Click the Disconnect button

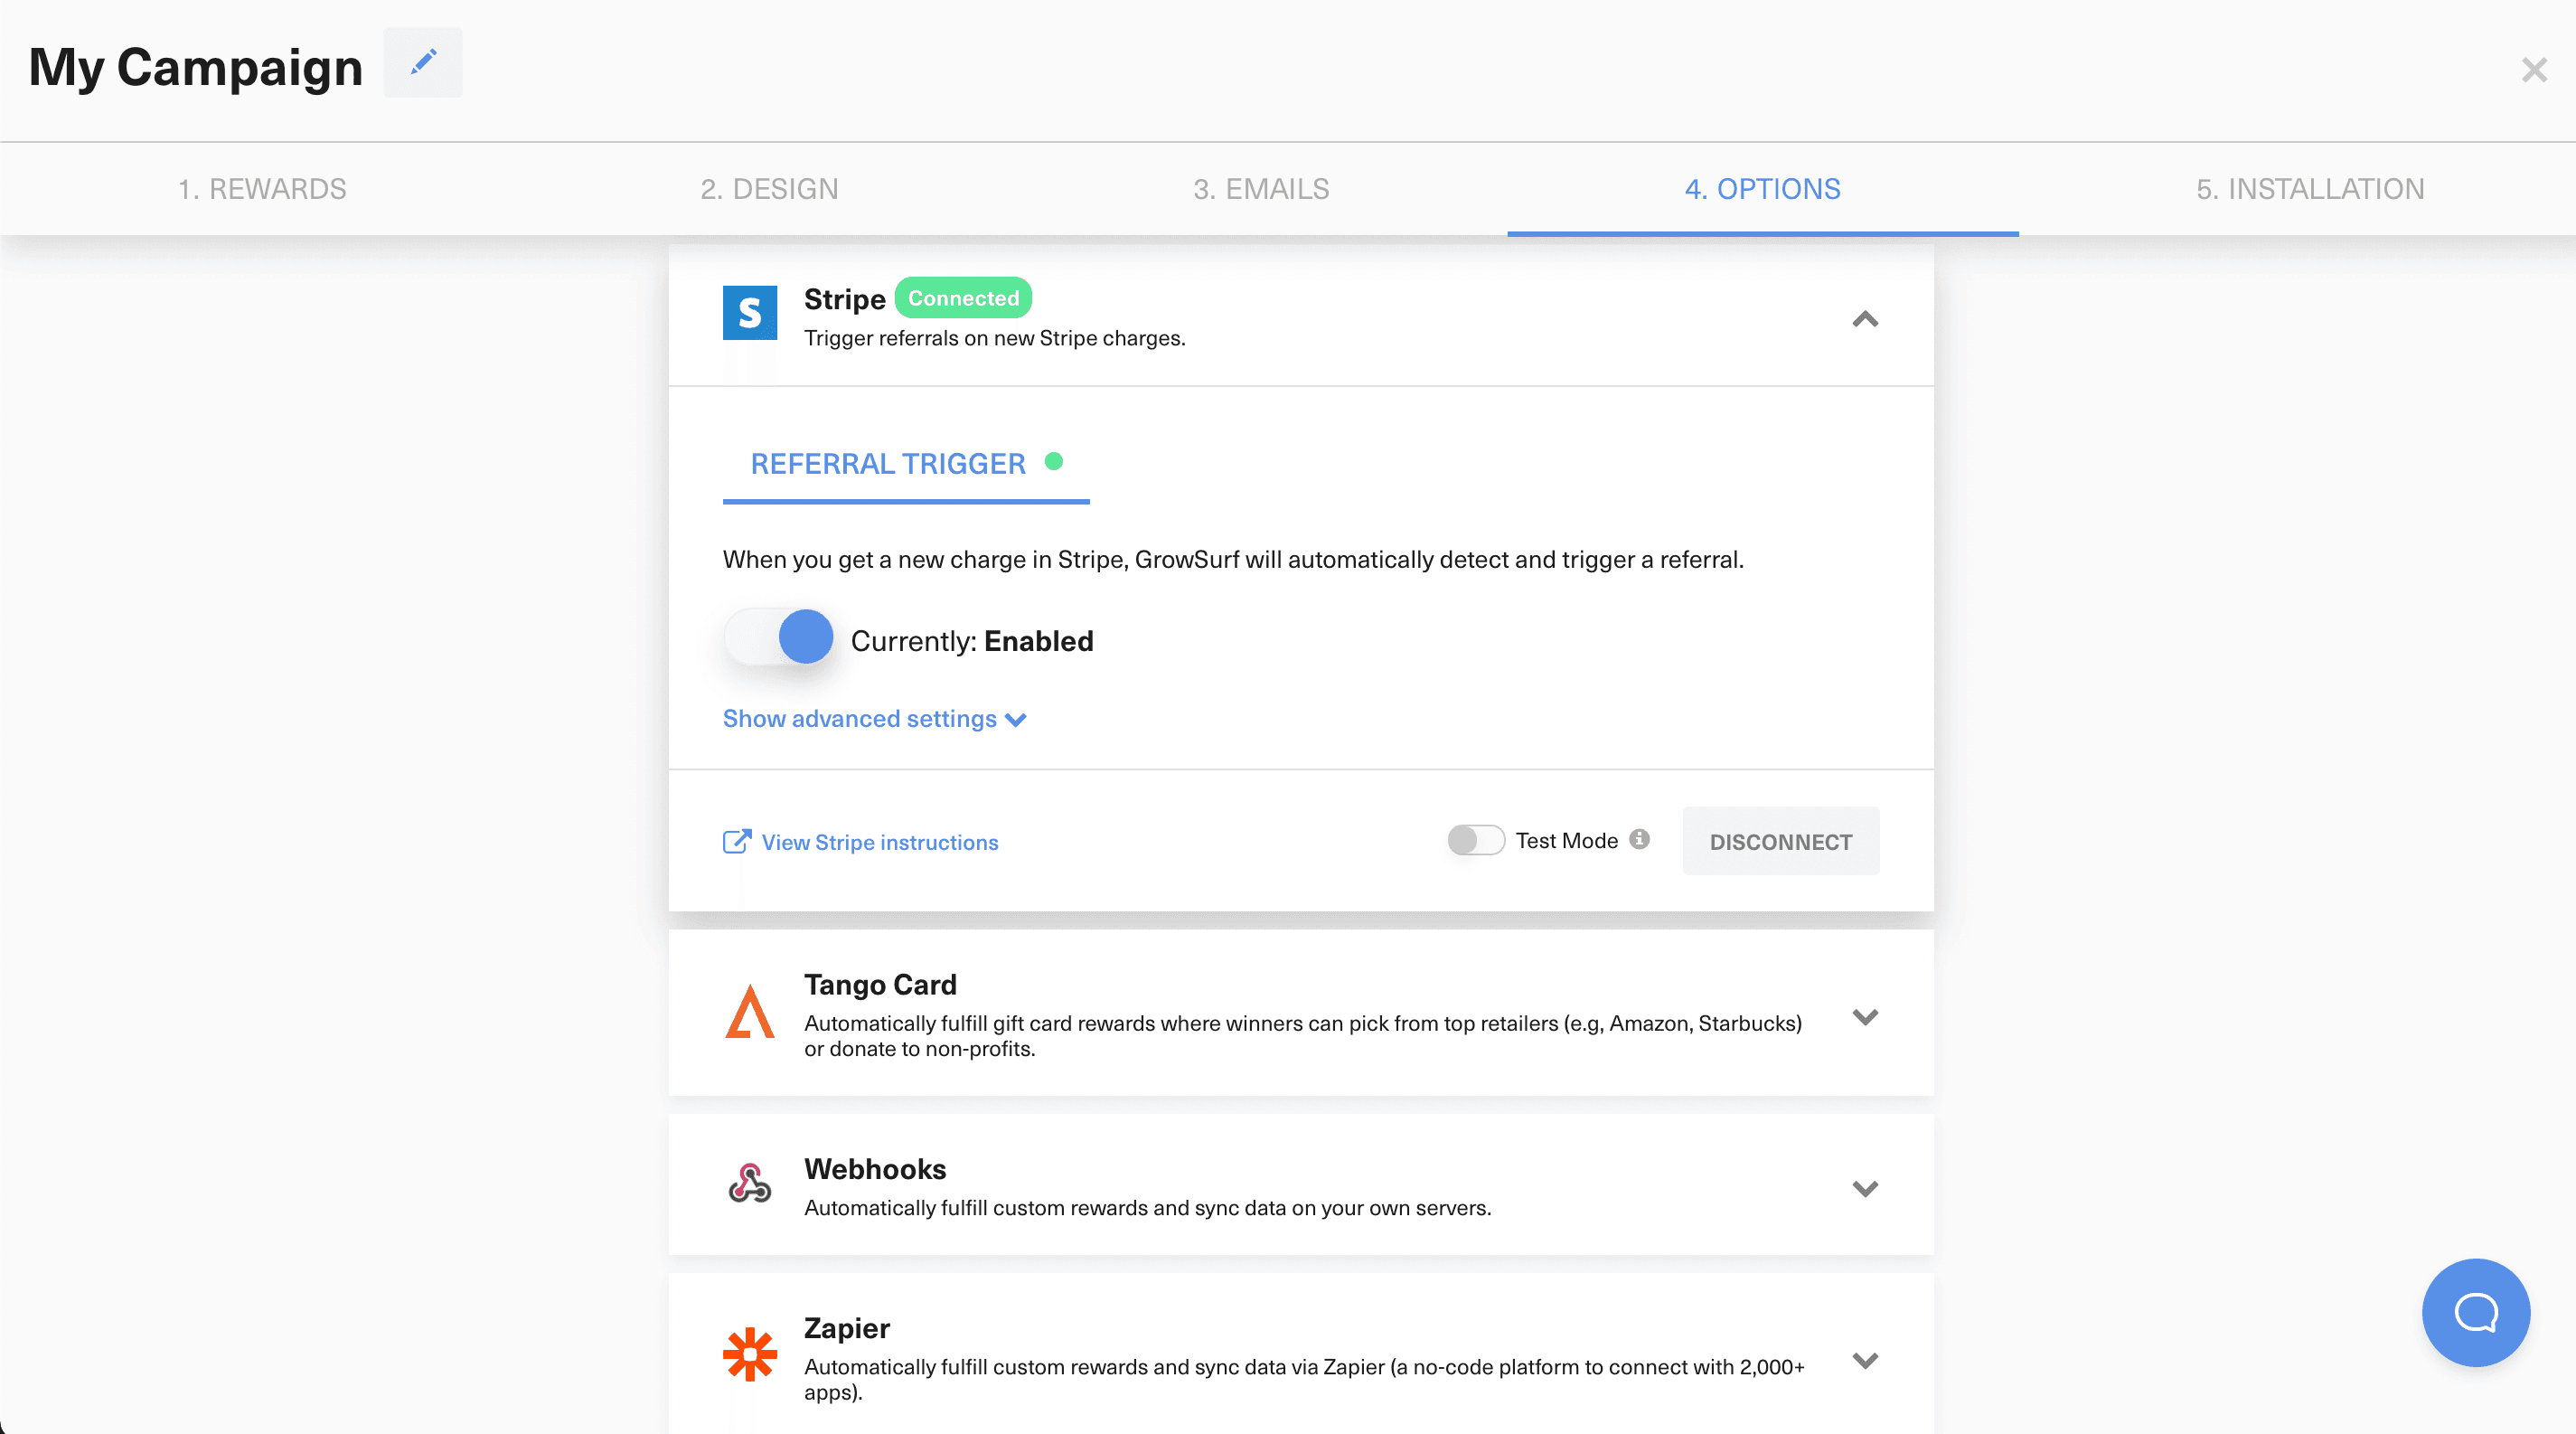tap(1781, 841)
